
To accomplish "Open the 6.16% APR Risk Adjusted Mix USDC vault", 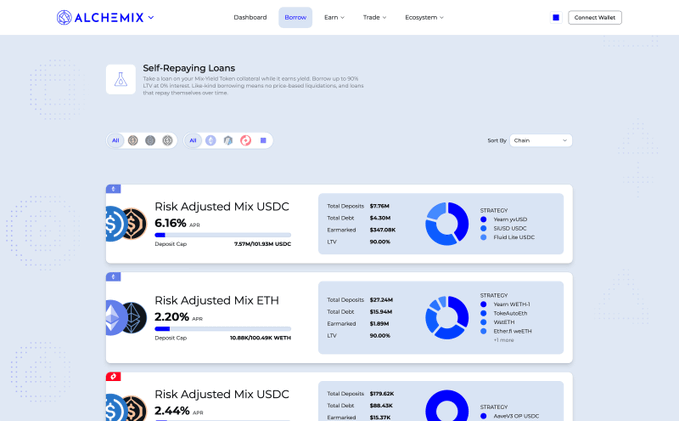I will (222, 207).
